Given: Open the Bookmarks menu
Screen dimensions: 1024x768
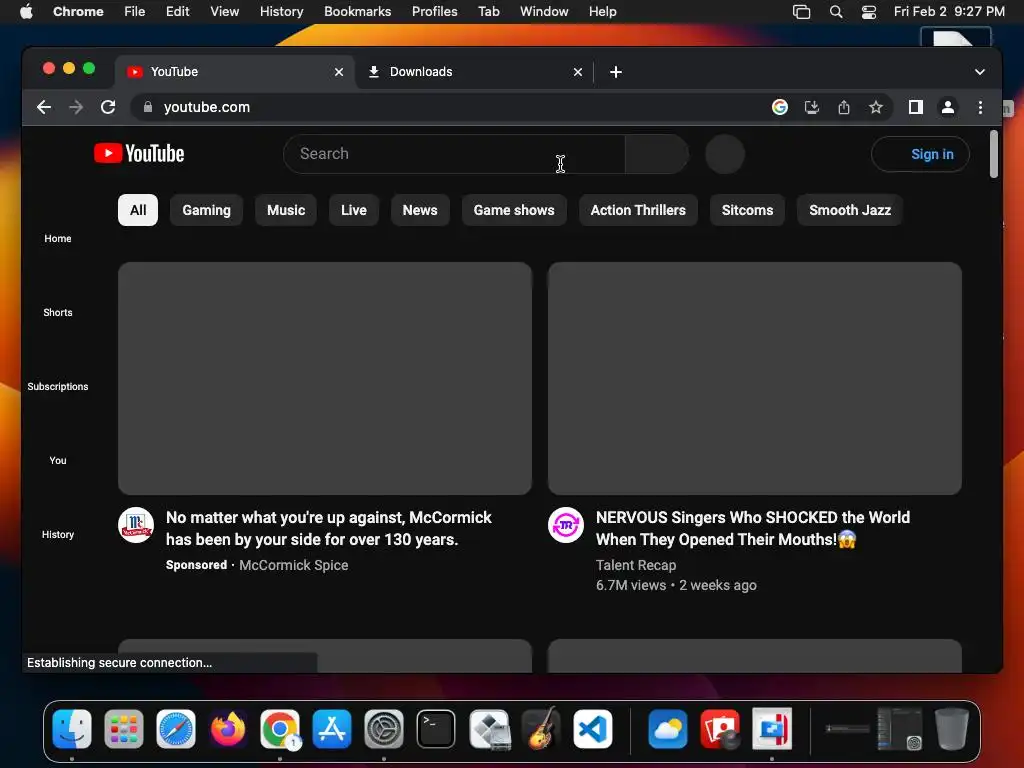Looking at the screenshot, I should tap(358, 12).
